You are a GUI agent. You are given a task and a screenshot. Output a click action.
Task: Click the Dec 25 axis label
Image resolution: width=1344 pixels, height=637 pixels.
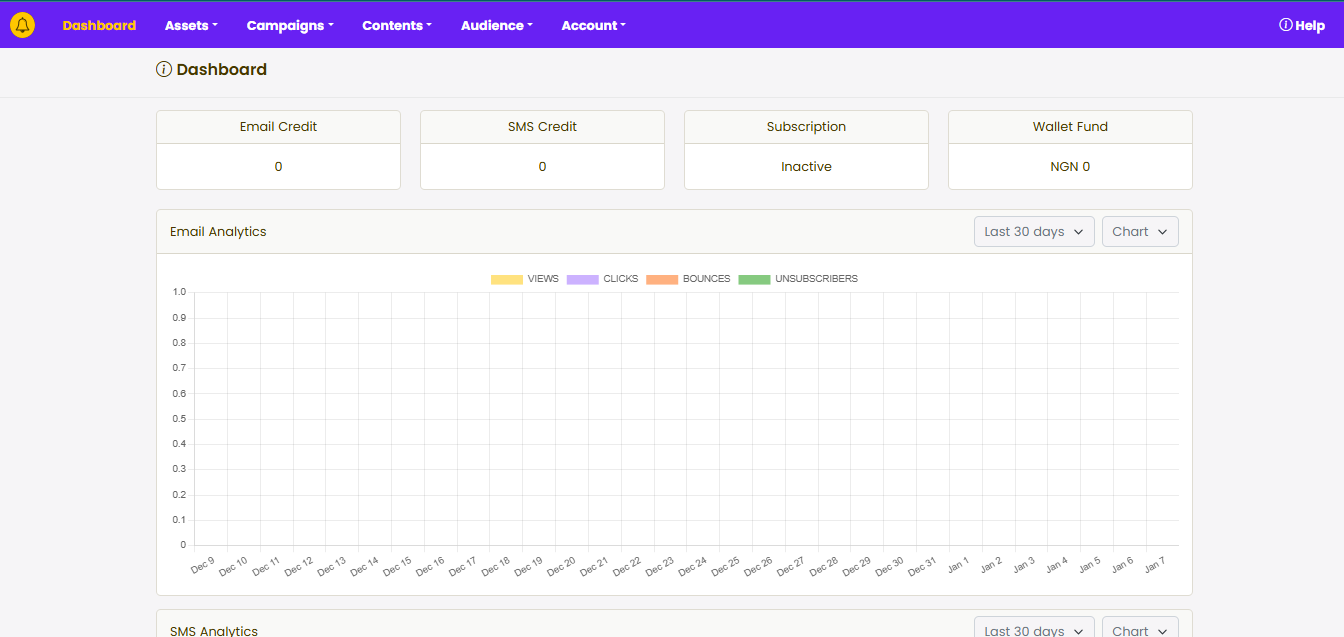coord(726,567)
